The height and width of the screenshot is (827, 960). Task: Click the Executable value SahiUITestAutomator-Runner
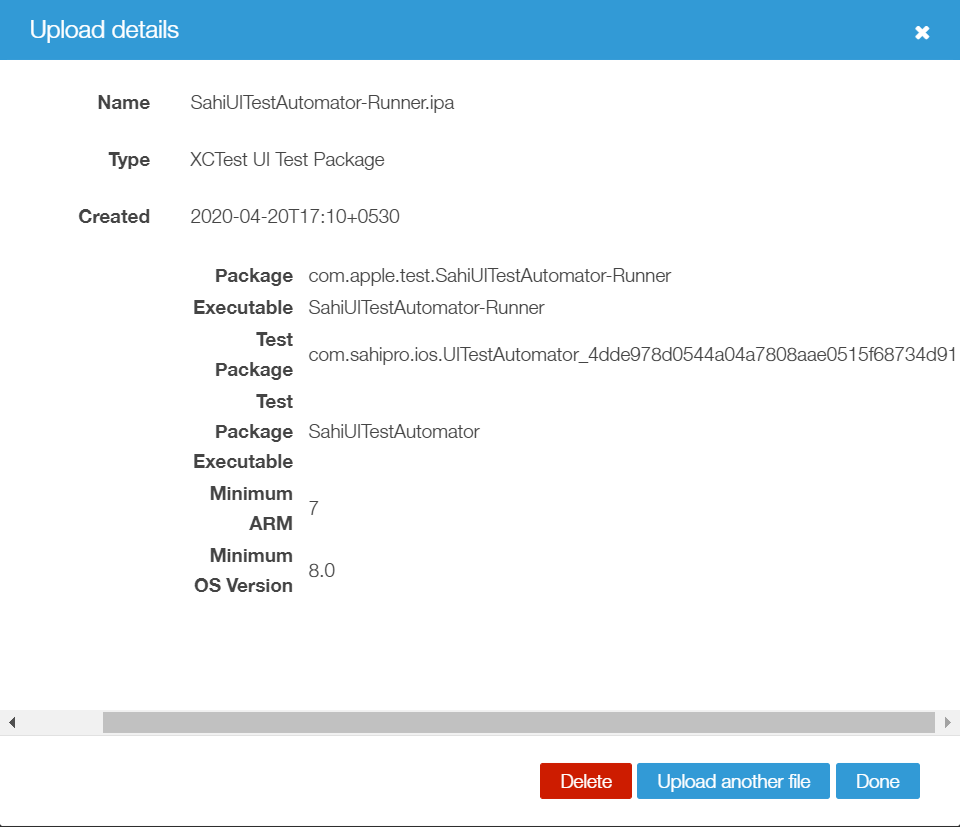[426, 308]
